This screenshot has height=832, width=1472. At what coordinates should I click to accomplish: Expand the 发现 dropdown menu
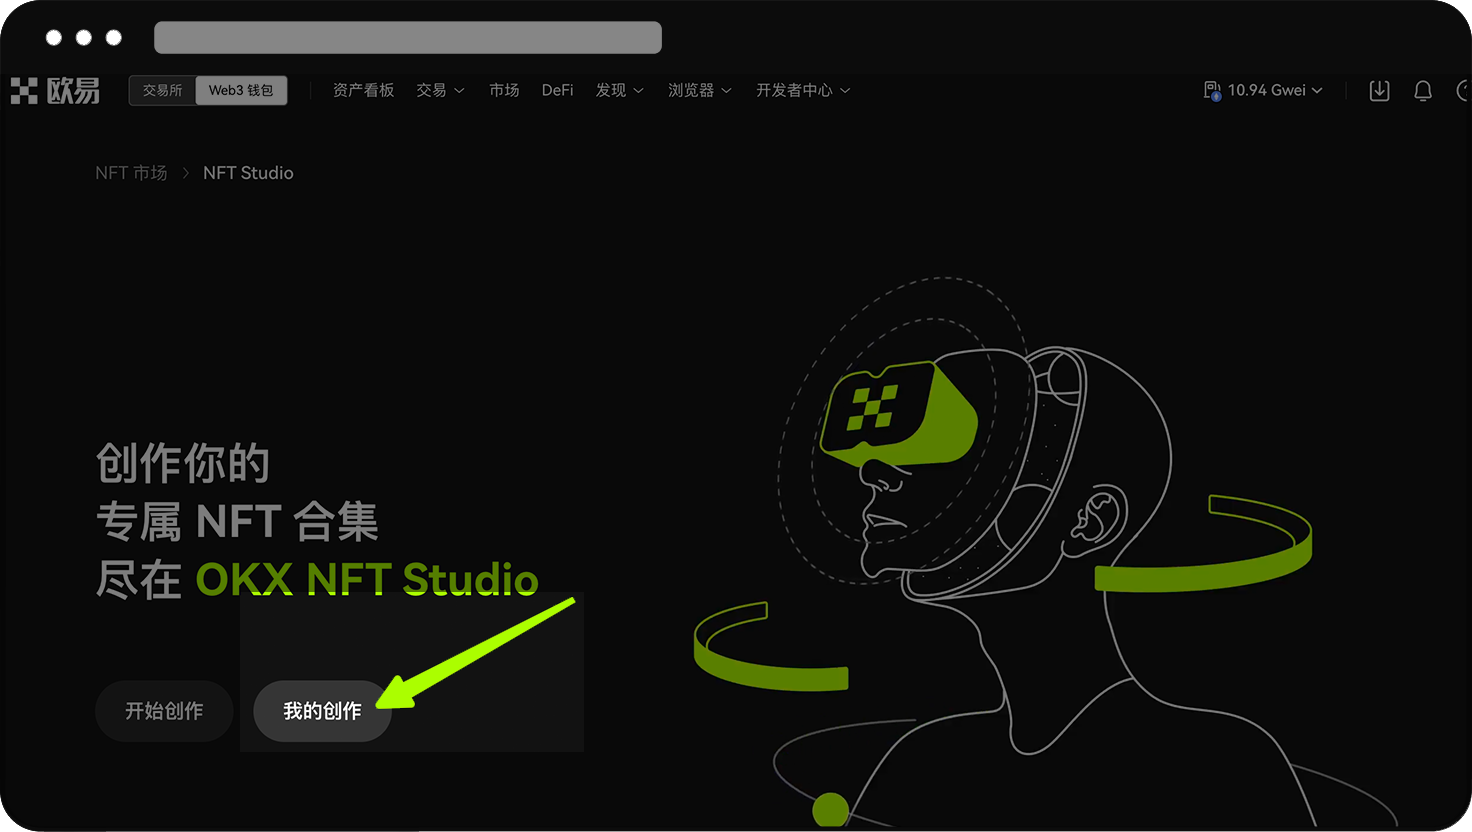[x=619, y=90]
